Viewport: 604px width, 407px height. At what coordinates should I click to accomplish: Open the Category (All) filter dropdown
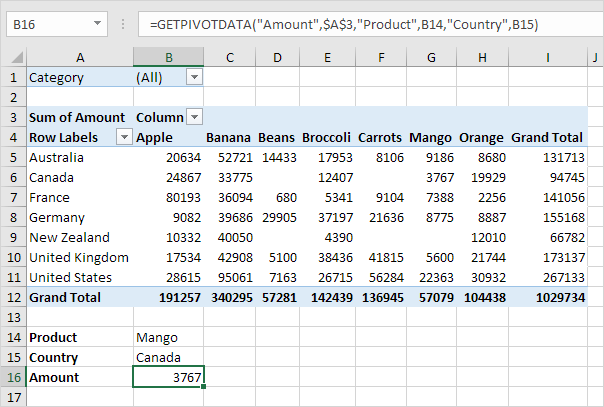pos(194,77)
